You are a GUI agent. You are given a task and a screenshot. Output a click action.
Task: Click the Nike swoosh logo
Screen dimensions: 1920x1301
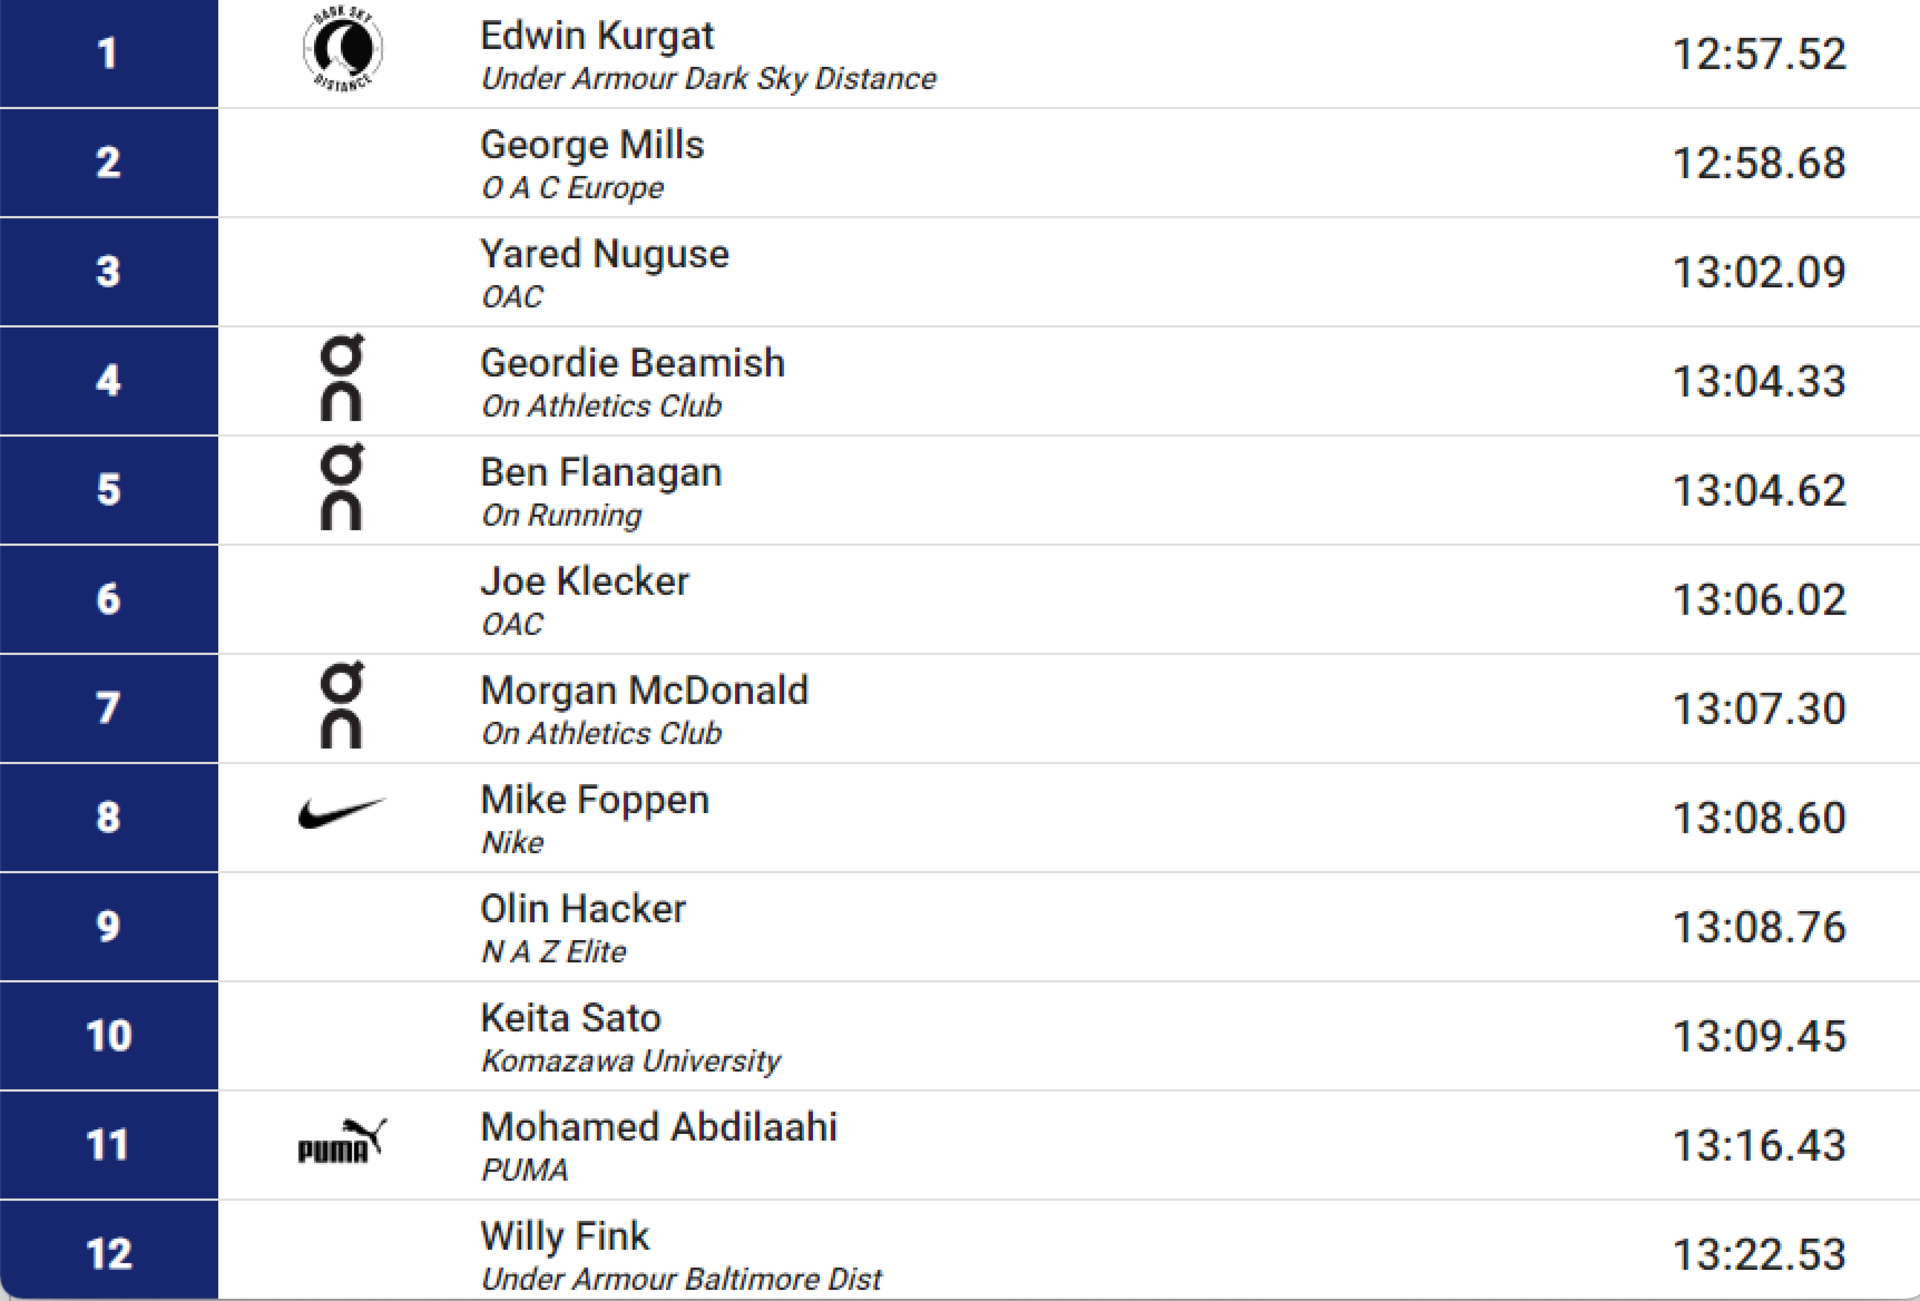point(342,812)
